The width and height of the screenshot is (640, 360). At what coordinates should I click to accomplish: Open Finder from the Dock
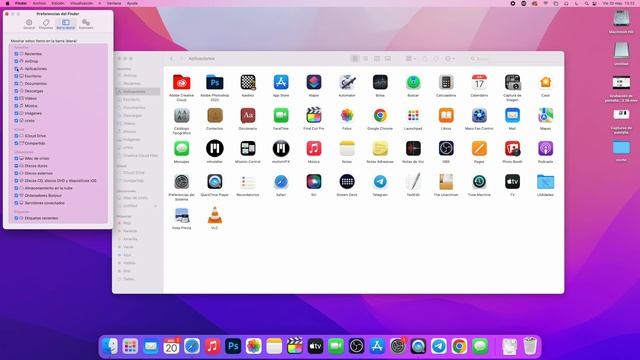[x=110, y=347]
